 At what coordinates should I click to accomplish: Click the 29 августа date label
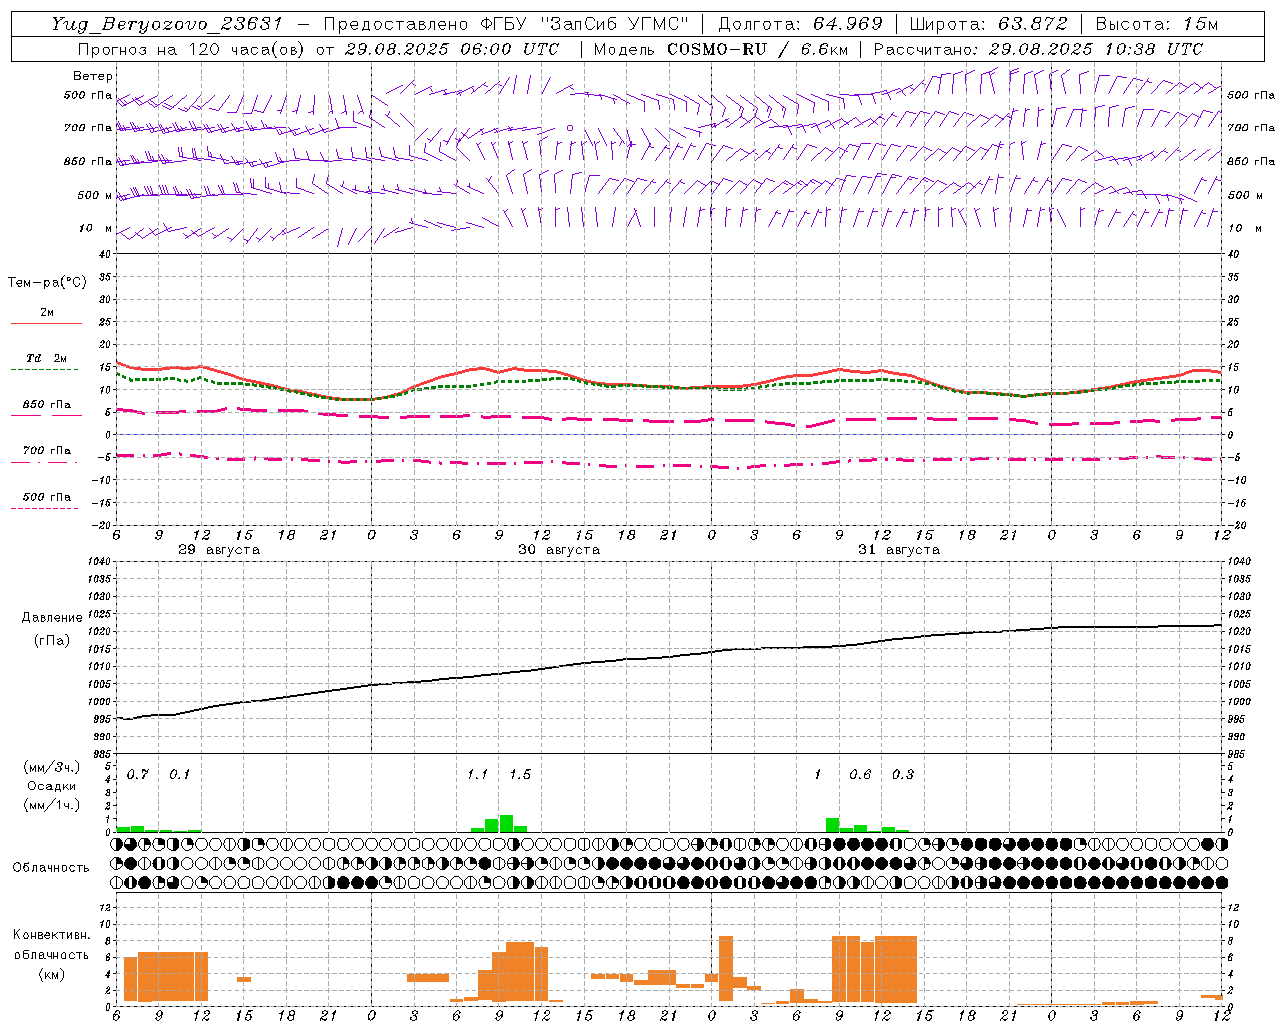click(x=219, y=550)
